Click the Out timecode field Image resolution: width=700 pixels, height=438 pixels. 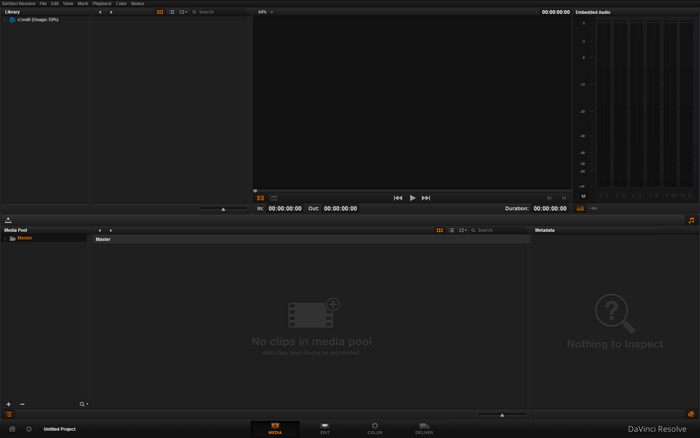(x=340, y=209)
